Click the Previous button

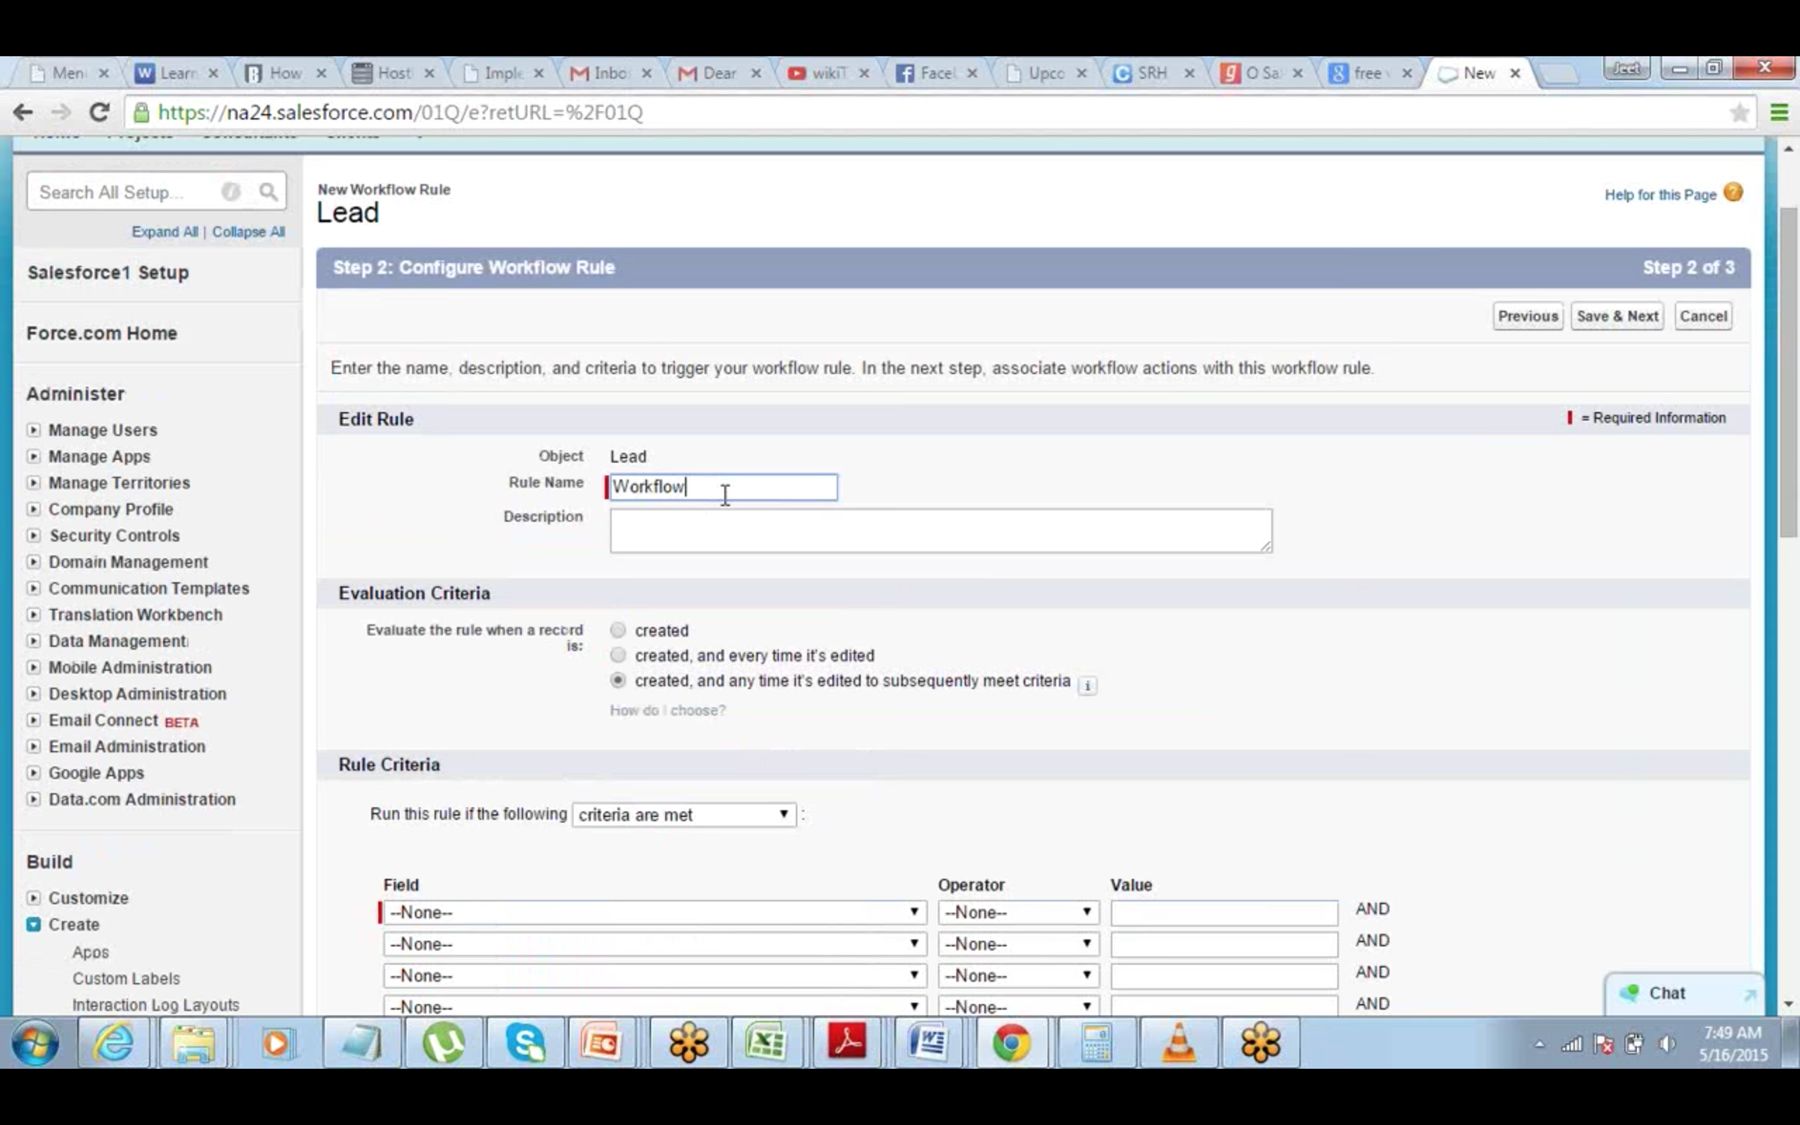tap(1528, 316)
